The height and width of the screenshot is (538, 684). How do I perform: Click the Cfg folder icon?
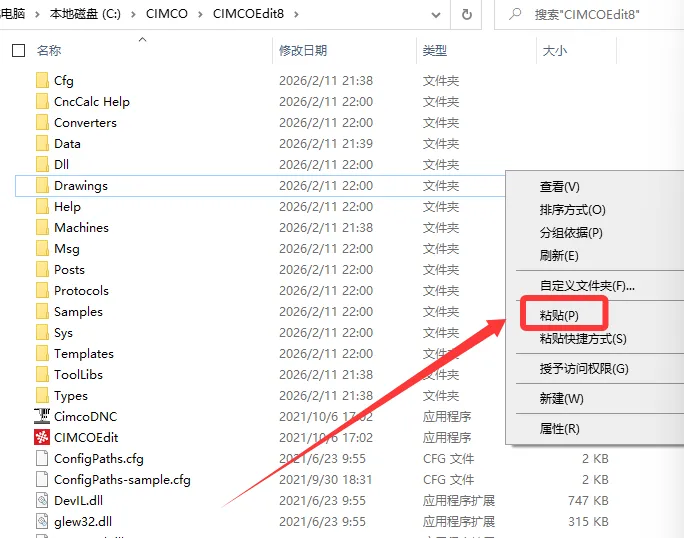click(x=42, y=81)
